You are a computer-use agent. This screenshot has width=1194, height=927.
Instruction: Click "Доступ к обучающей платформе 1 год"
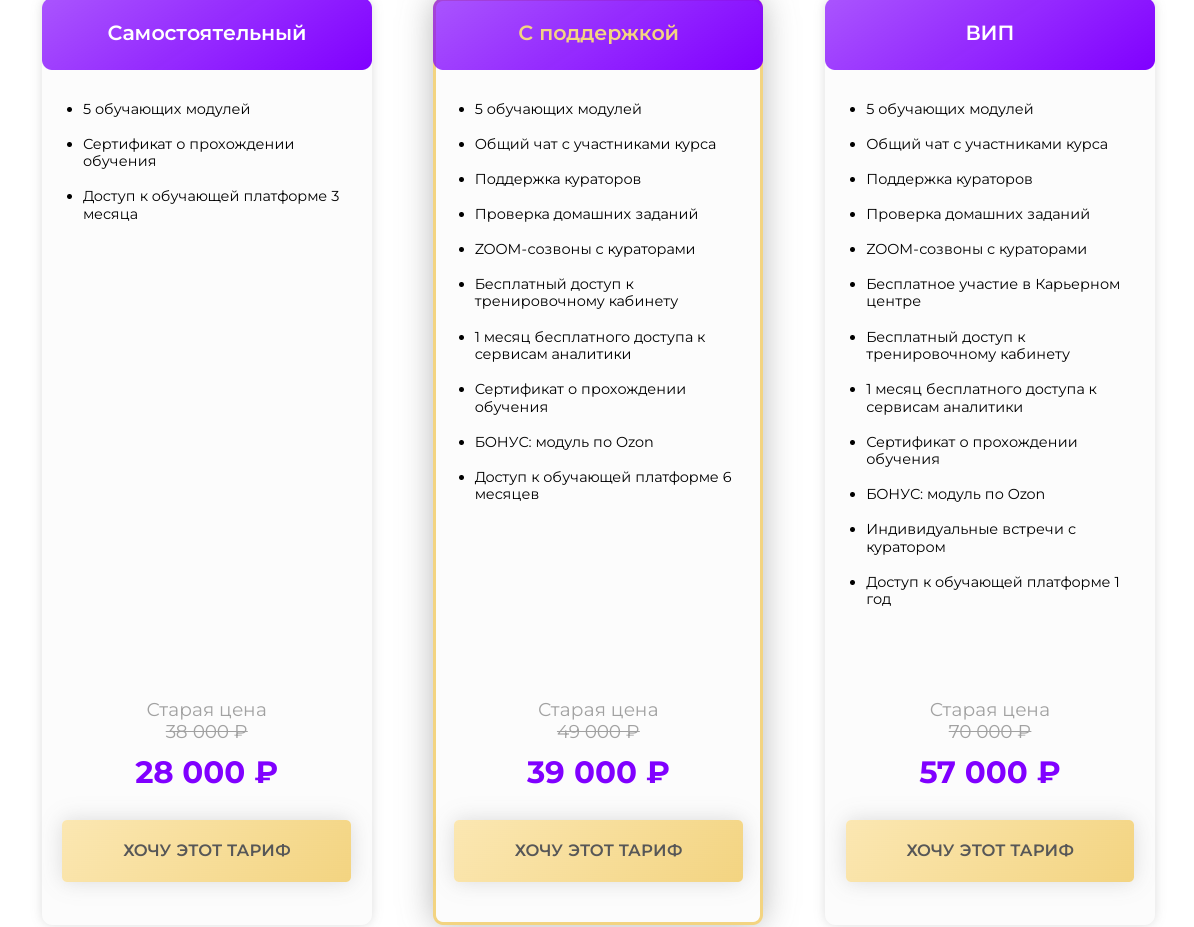993,591
